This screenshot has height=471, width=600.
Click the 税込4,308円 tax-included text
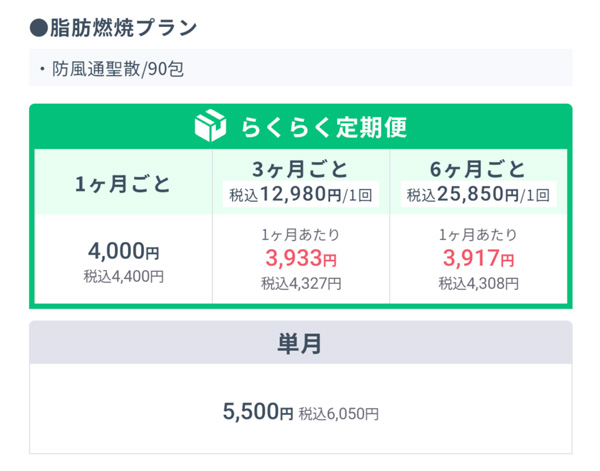click(x=477, y=284)
